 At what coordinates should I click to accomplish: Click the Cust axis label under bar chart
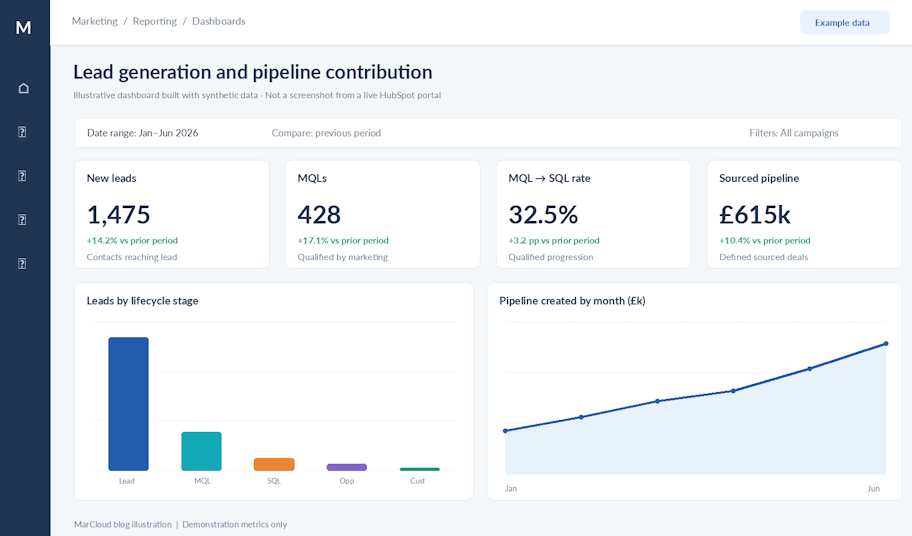(x=418, y=481)
